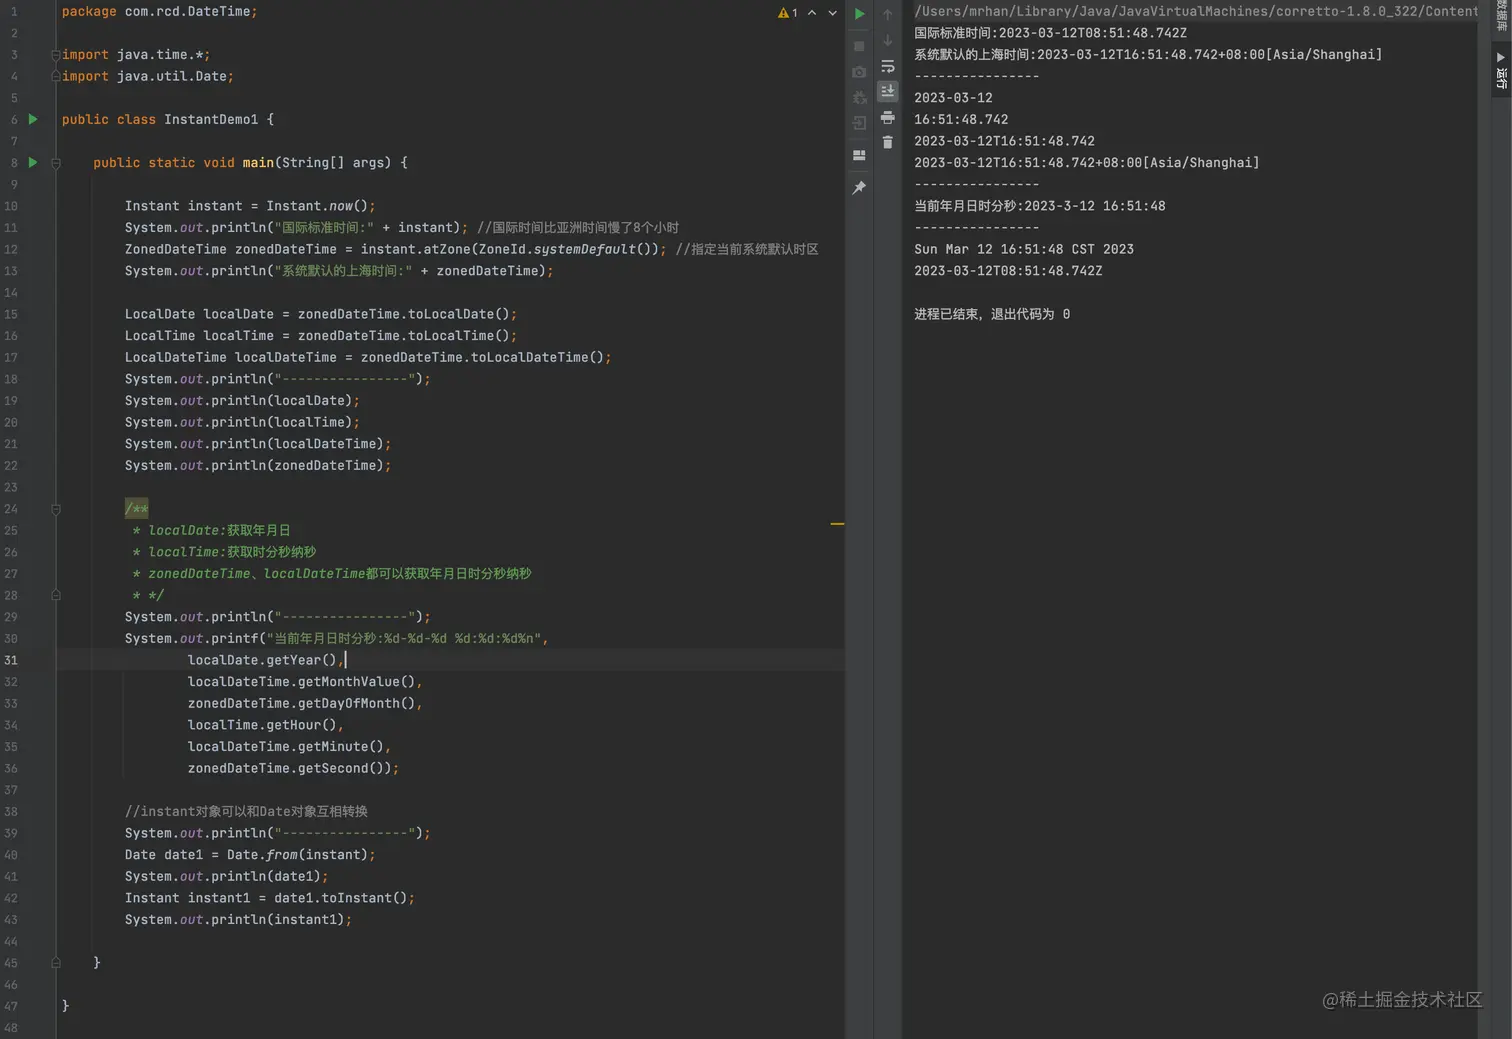Click the console line starting with 系统默认的上海时间
The image size is (1512, 1039).
pyautogui.click(x=1148, y=55)
